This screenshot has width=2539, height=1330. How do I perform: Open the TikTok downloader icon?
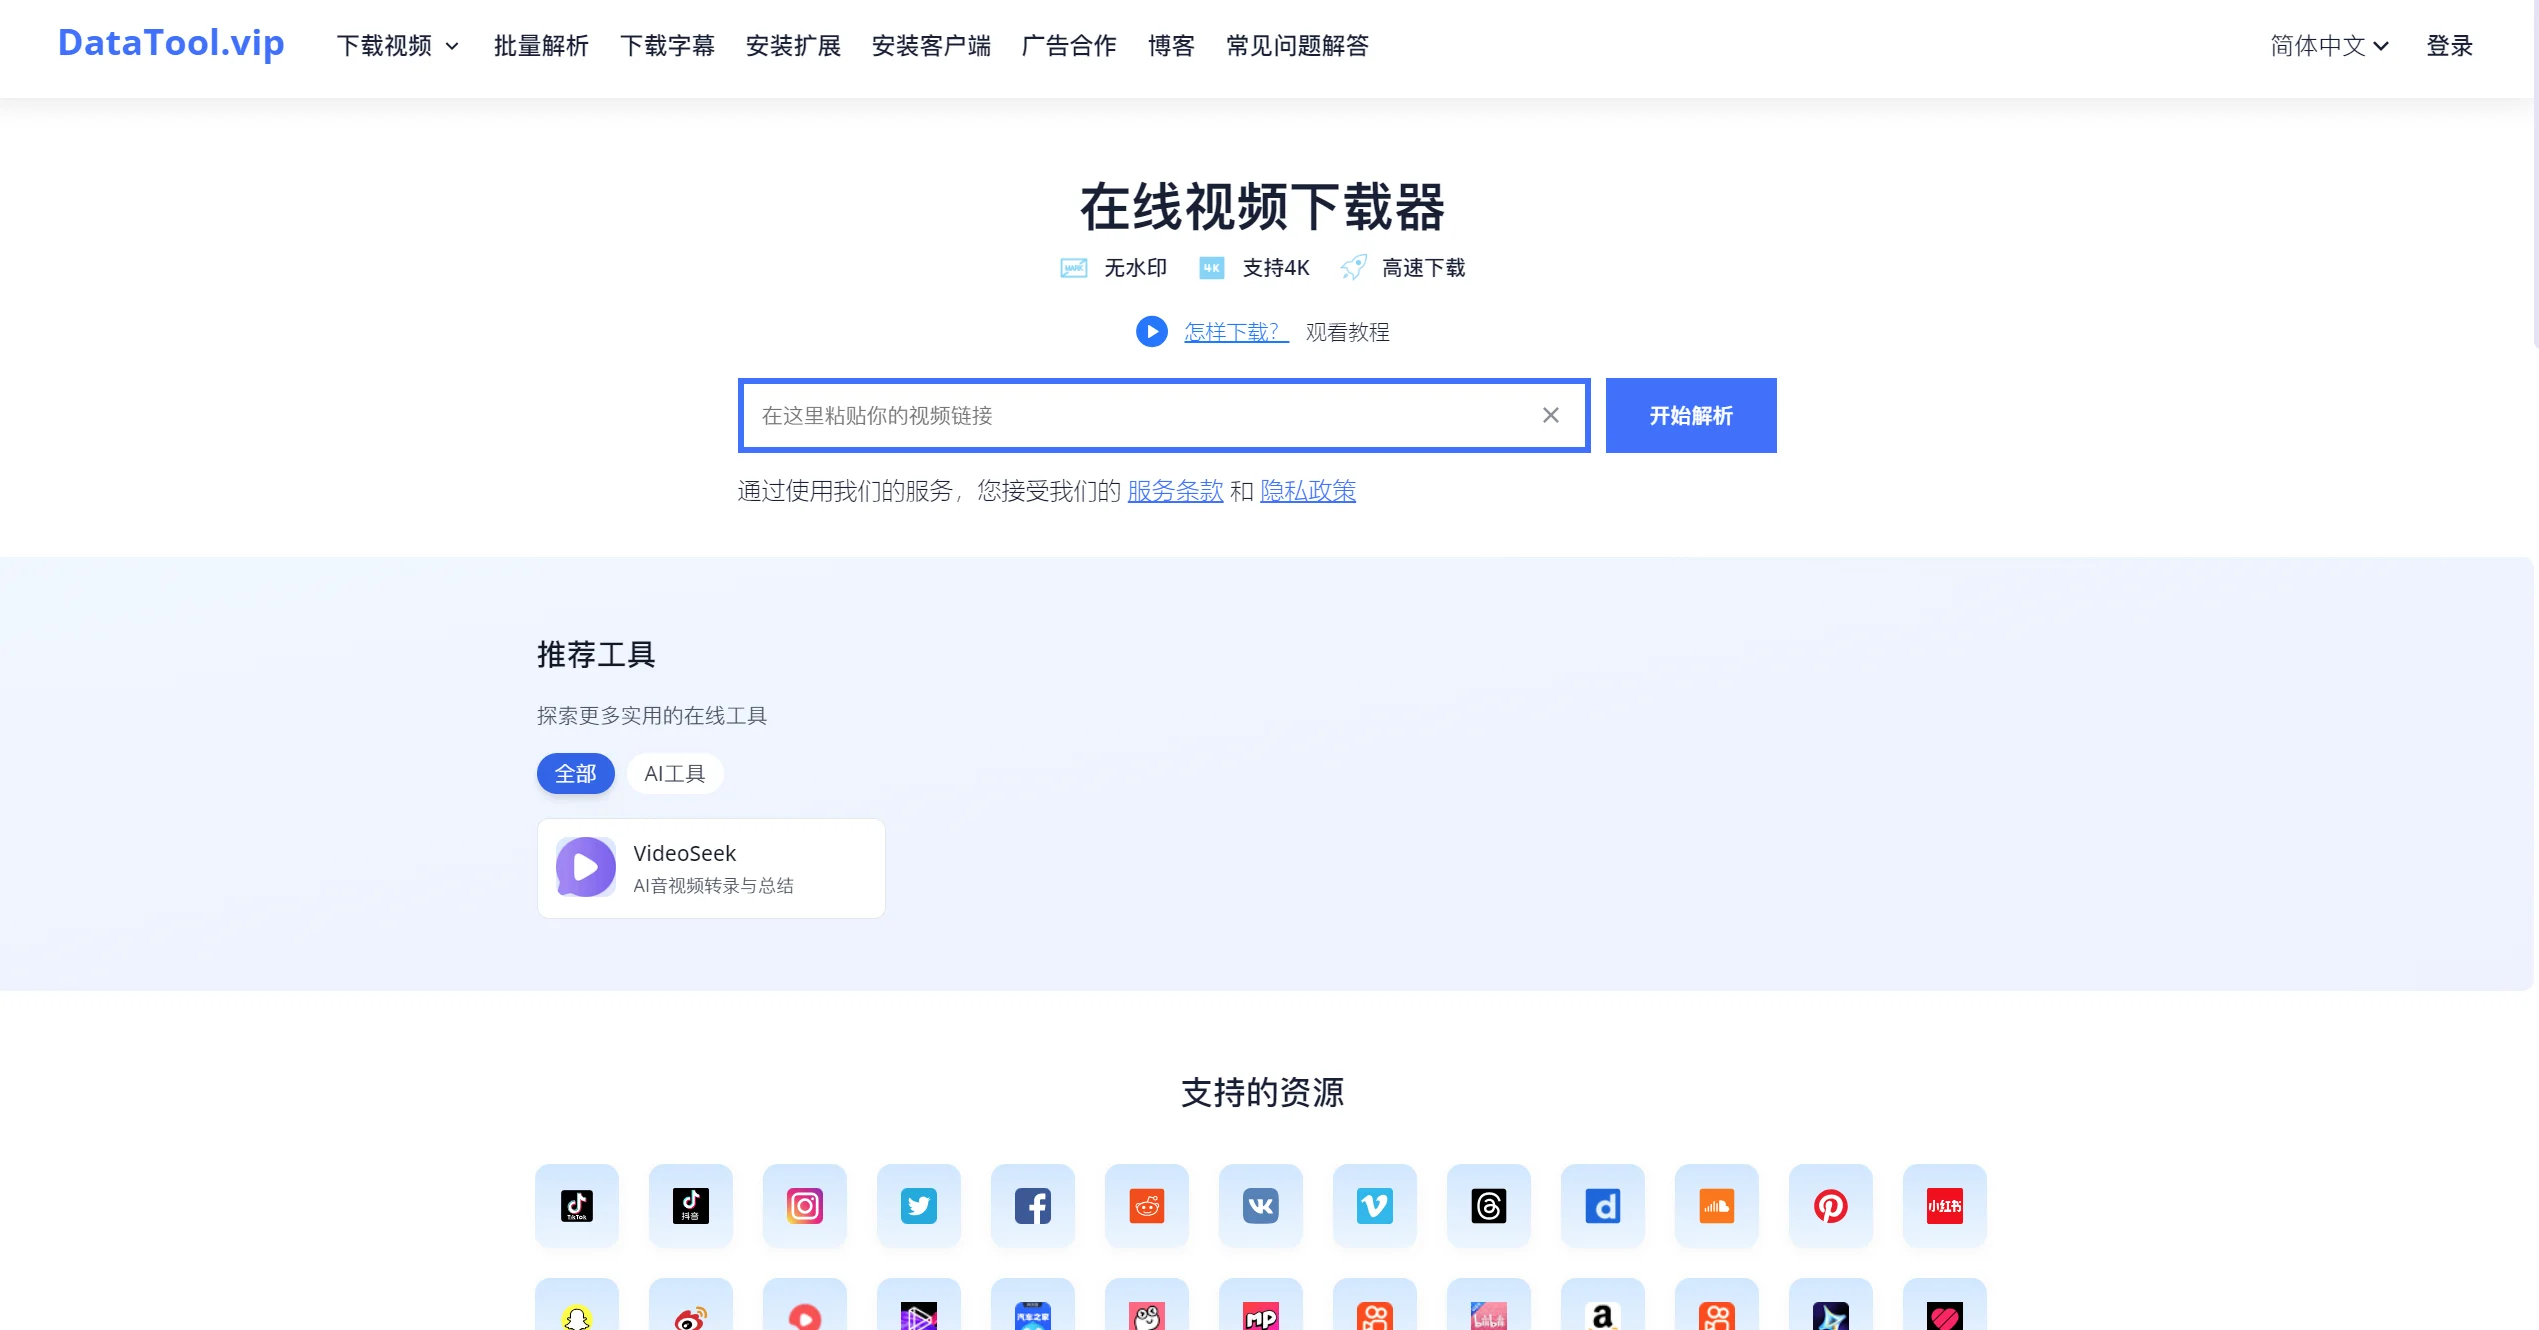(577, 1205)
